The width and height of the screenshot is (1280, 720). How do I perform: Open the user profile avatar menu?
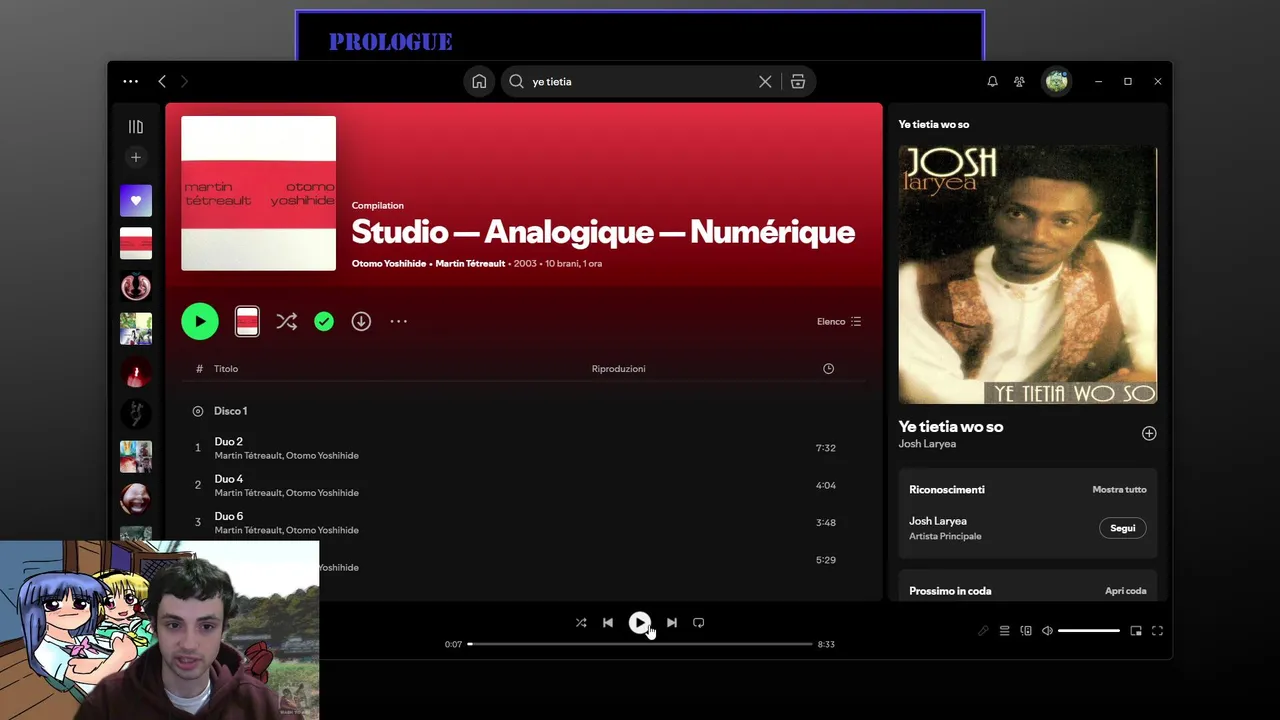tap(1056, 82)
